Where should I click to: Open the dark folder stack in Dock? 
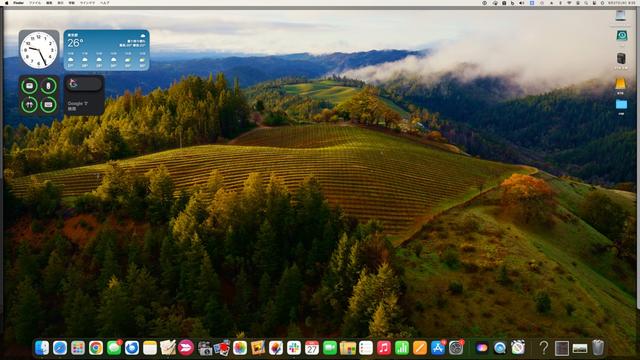[x=562, y=348]
